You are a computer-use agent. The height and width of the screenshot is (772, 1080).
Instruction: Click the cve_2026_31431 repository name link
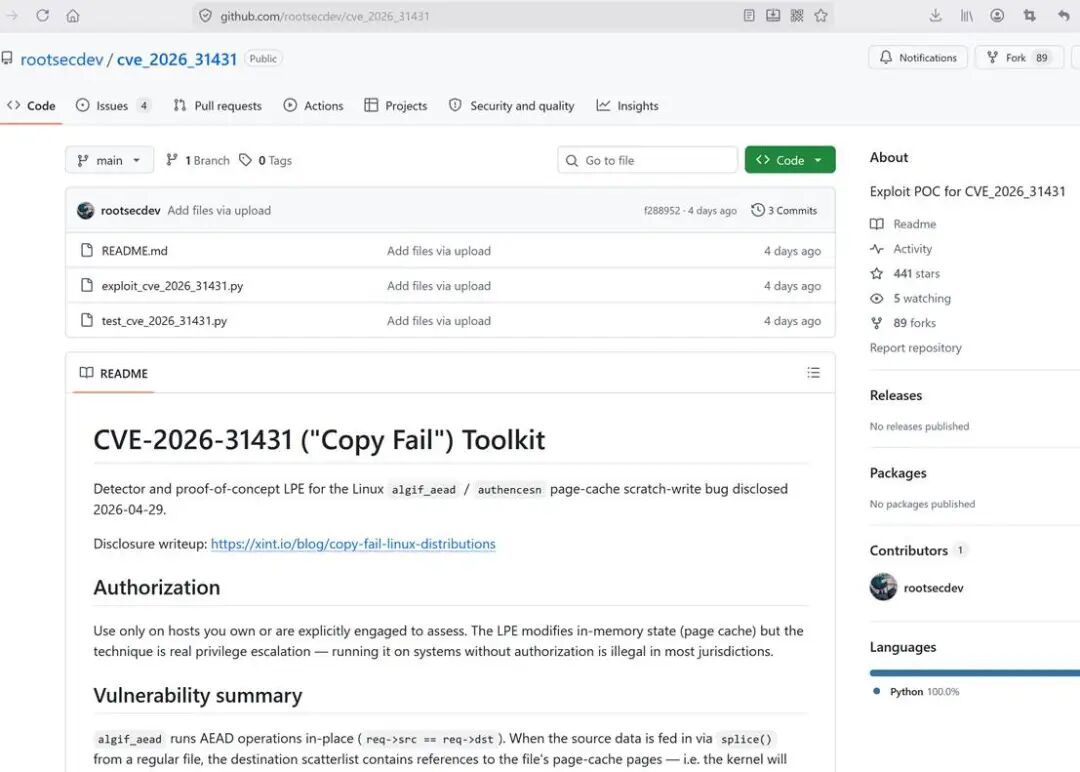177,59
